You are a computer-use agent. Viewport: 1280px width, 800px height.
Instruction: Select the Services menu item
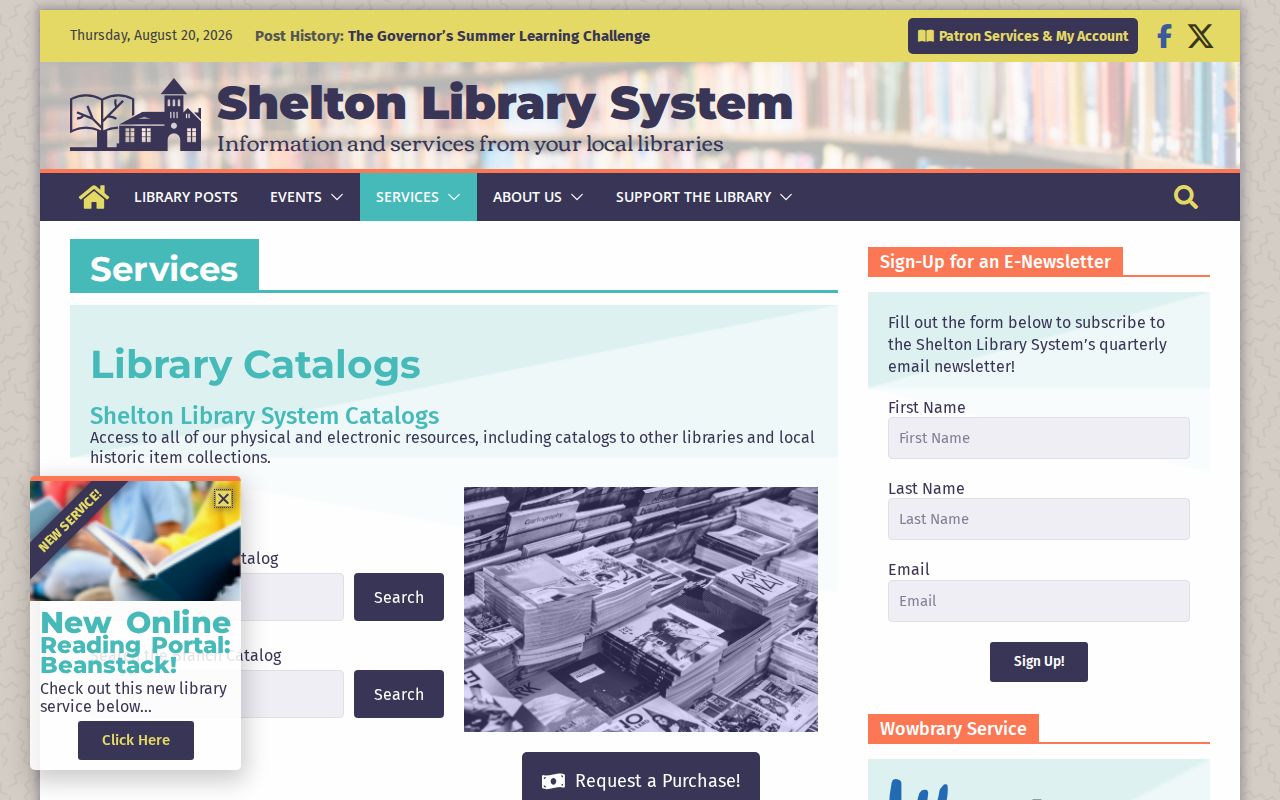pos(407,197)
